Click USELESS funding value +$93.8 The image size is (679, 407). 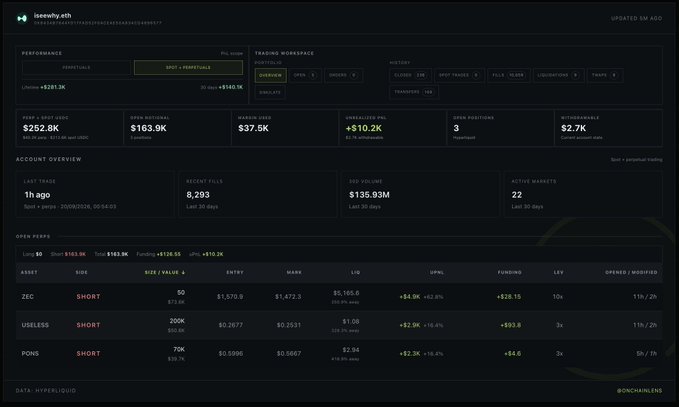coord(511,325)
